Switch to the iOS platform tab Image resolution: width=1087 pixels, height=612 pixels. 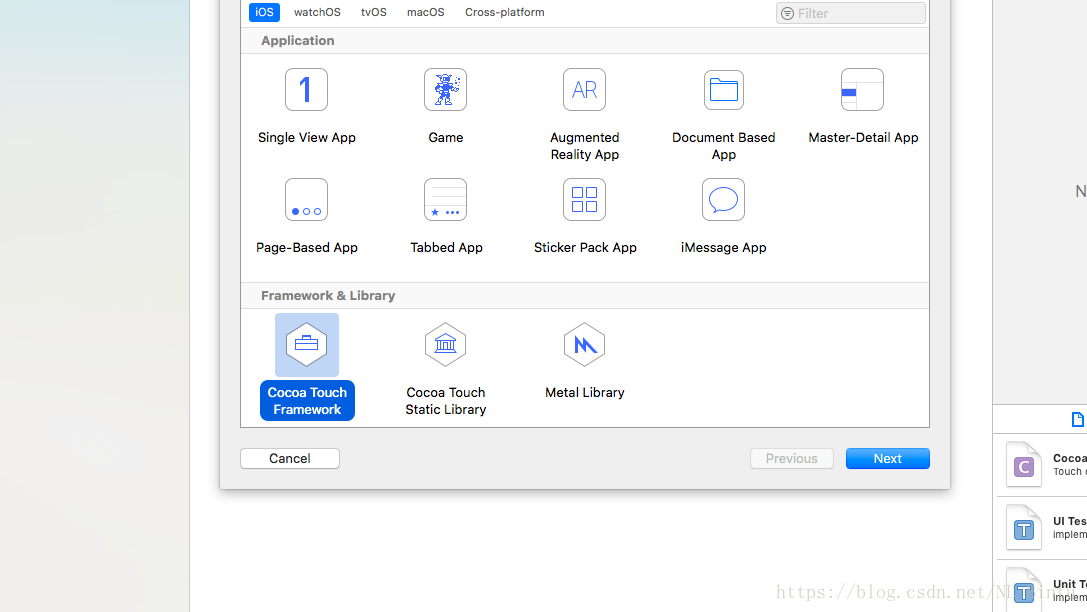(264, 12)
